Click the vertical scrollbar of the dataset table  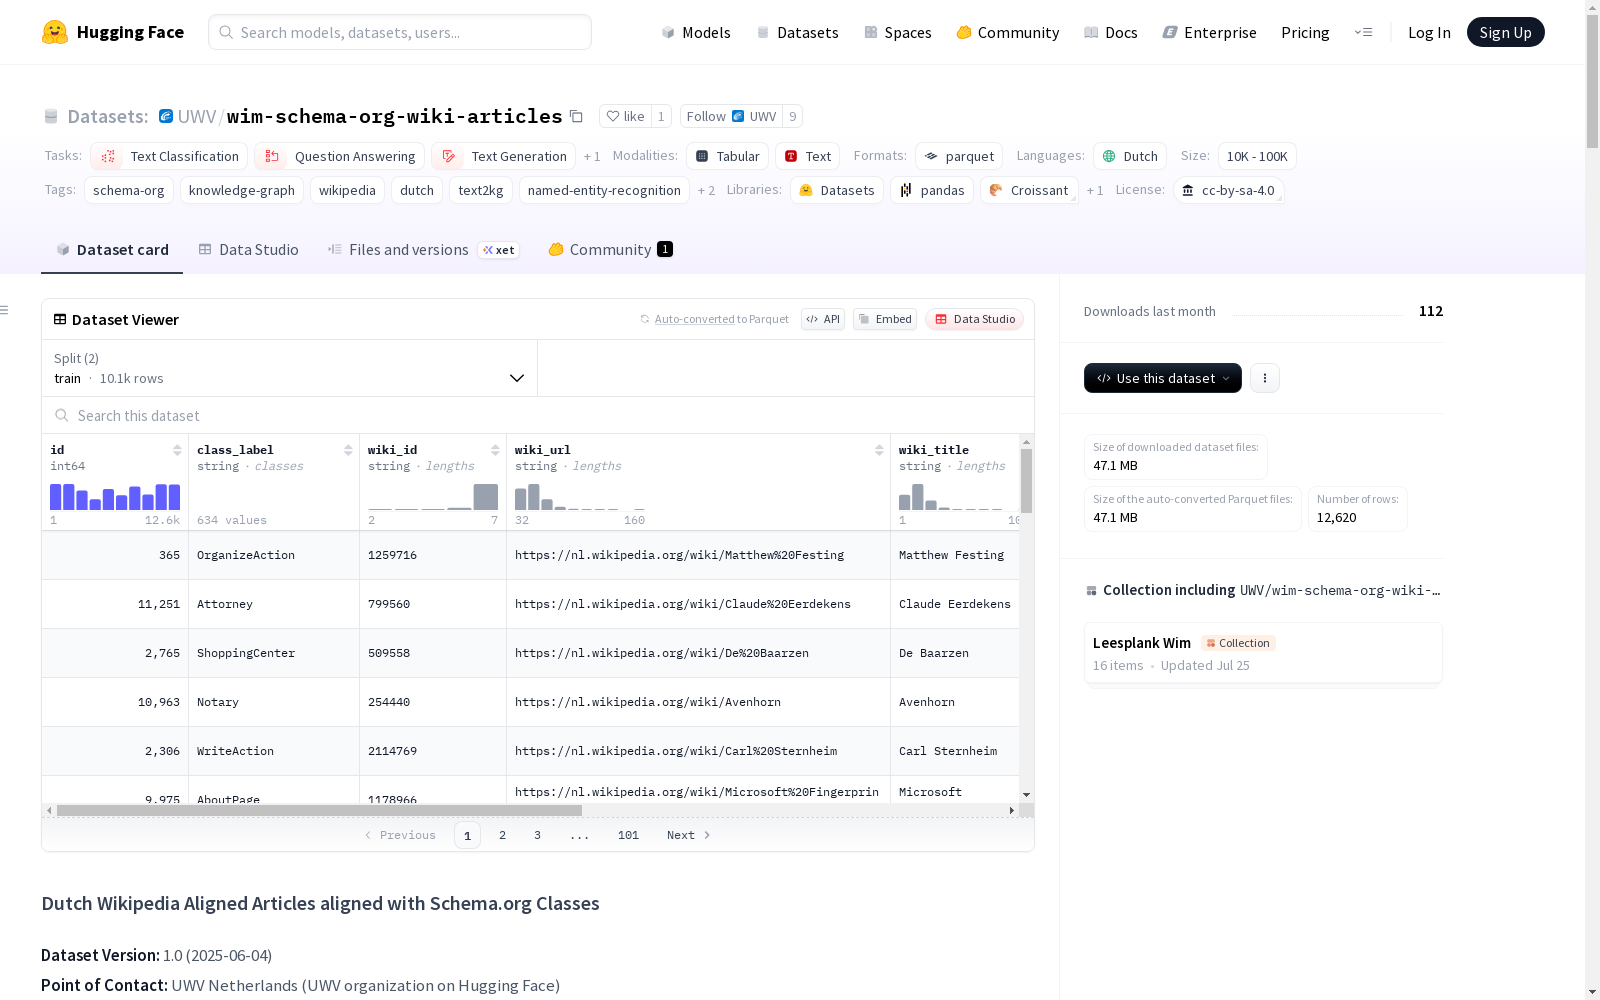1026,480
